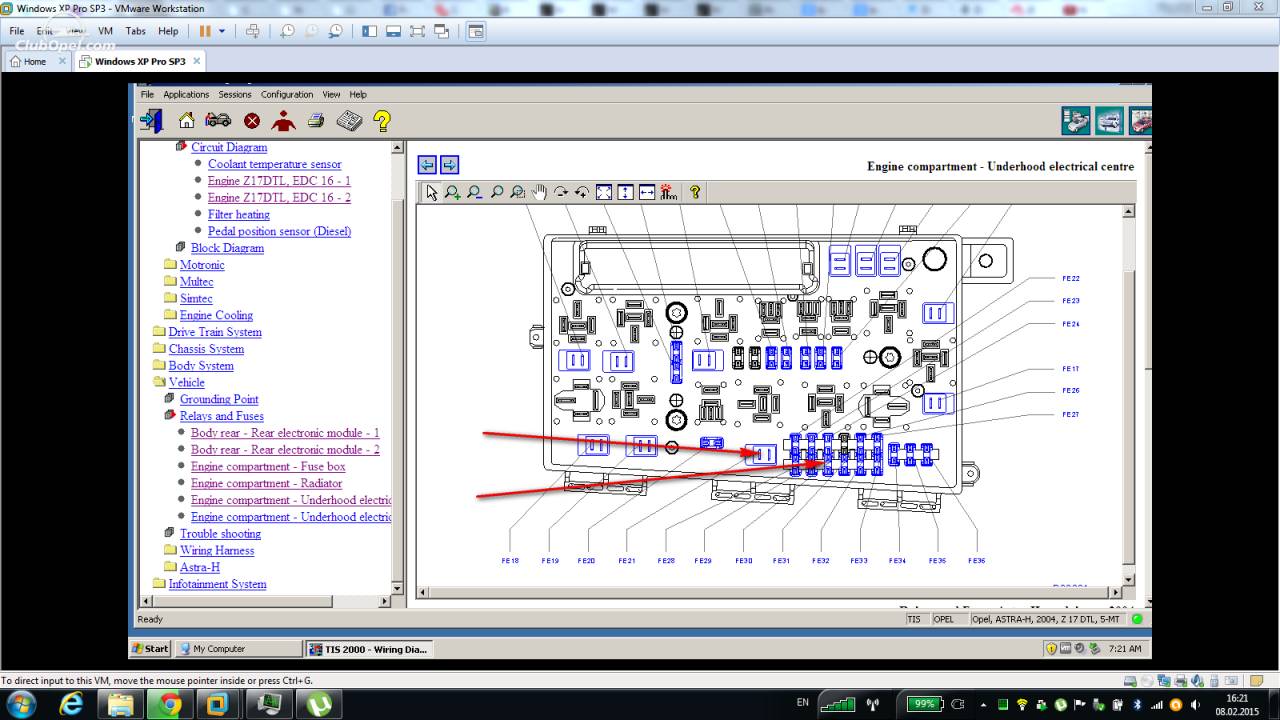Click the TIS exit door icon
The image size is (1280, 720).
[151, 121]
